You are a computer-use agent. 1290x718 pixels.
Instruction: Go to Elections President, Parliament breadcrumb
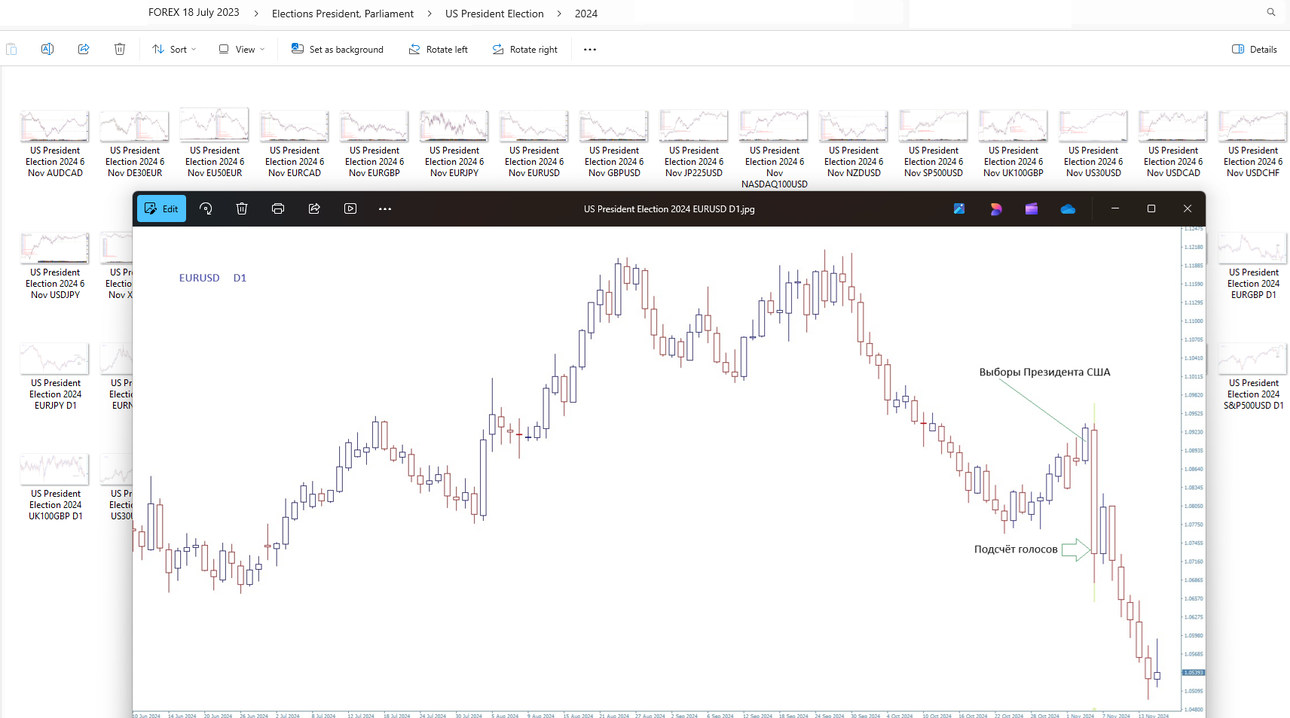(x=342, y=14)
